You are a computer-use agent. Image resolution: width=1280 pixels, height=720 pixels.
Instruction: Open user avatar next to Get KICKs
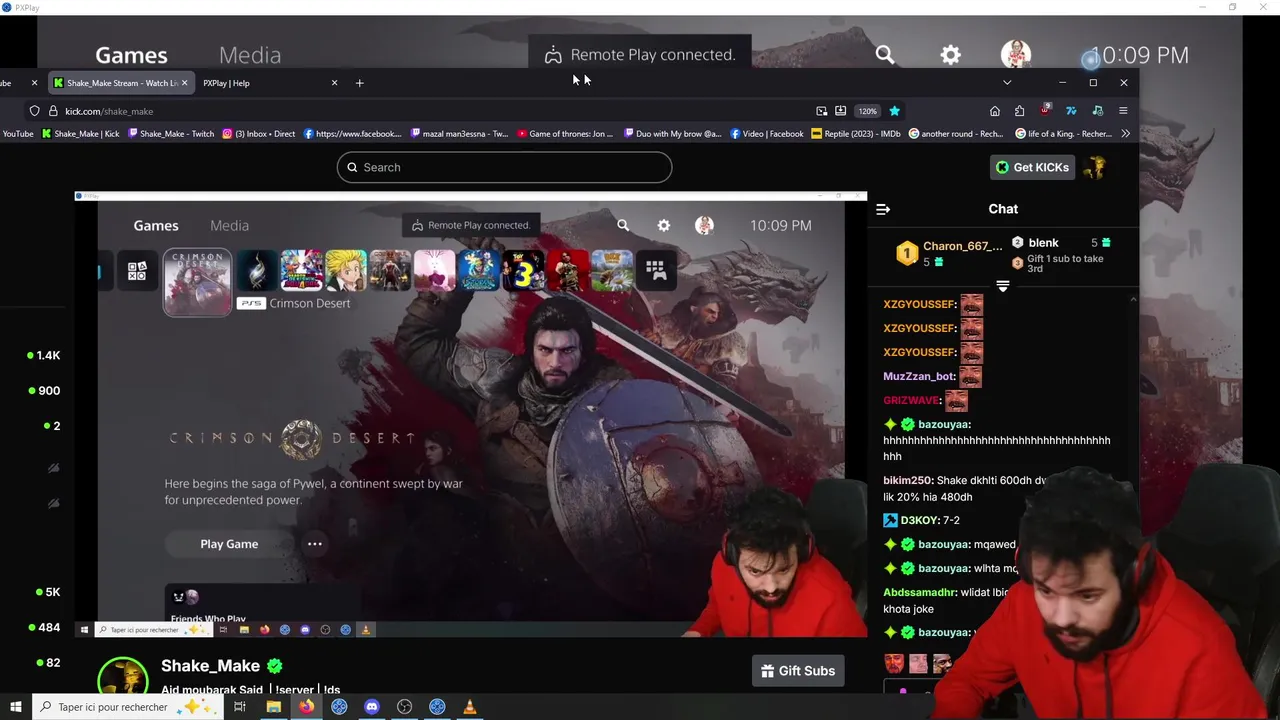pos(1095,167)
